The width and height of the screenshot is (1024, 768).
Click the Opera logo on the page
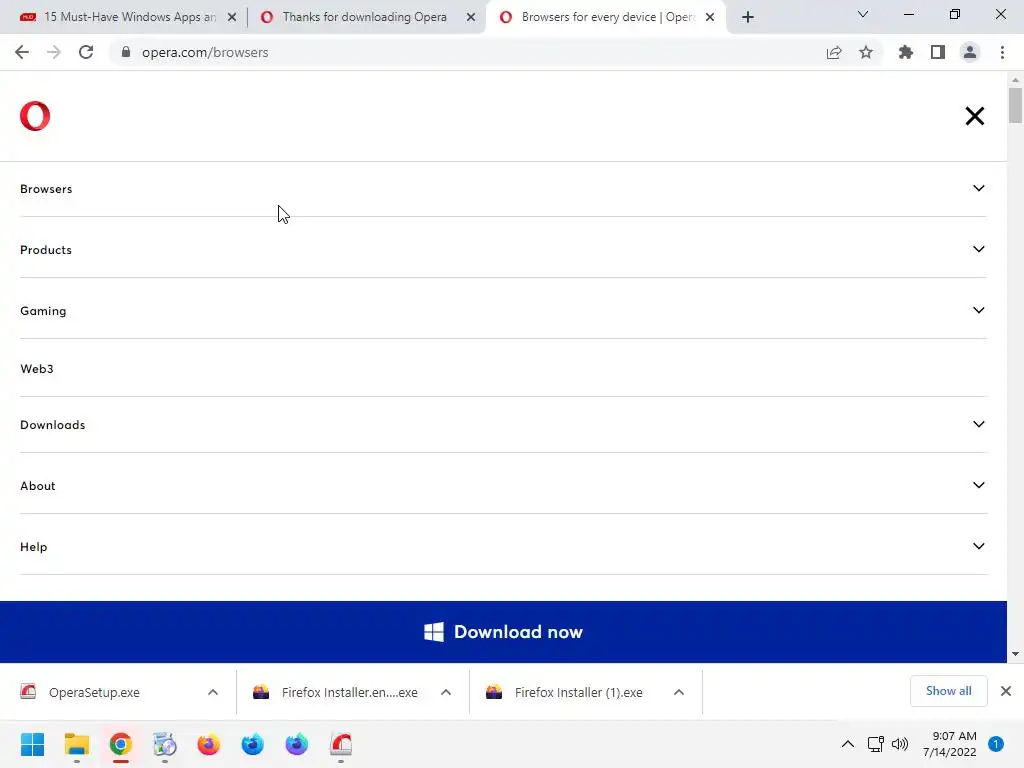click(35, 116)
